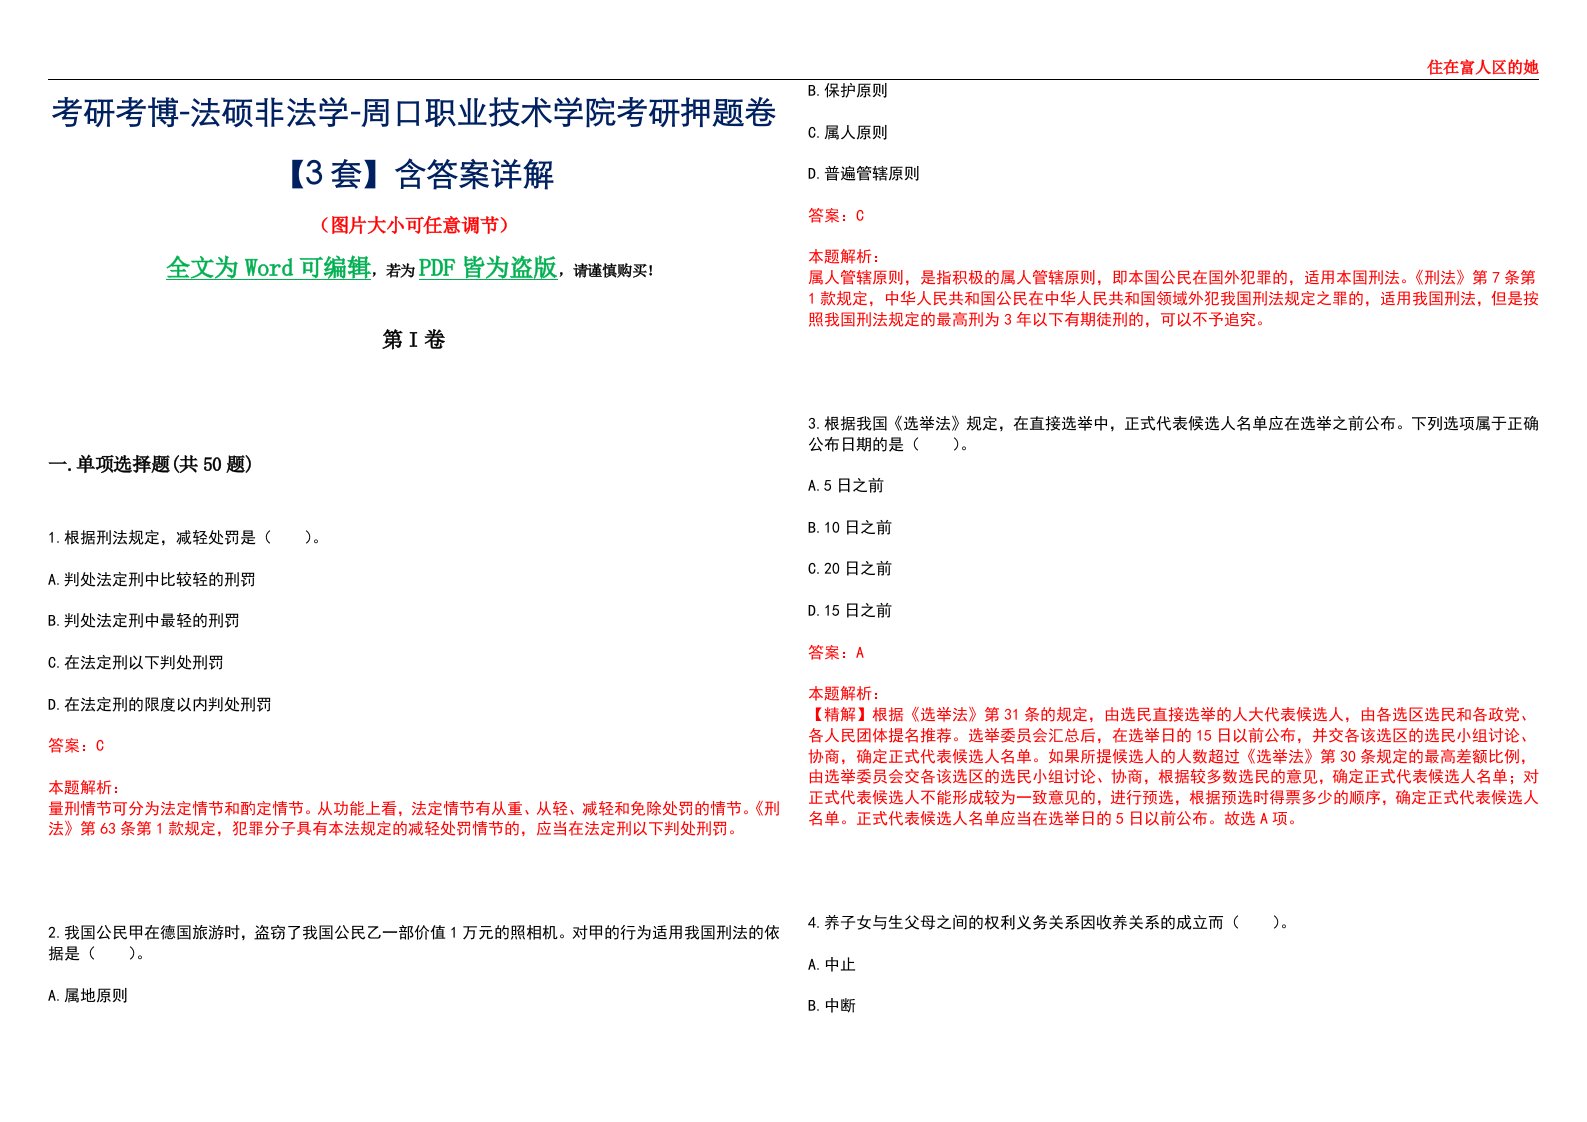Click question 3 about 《选举法》规定
Viewport: 1587px width, 1122px height.
pyautogui.click(x=1173, y=434)
